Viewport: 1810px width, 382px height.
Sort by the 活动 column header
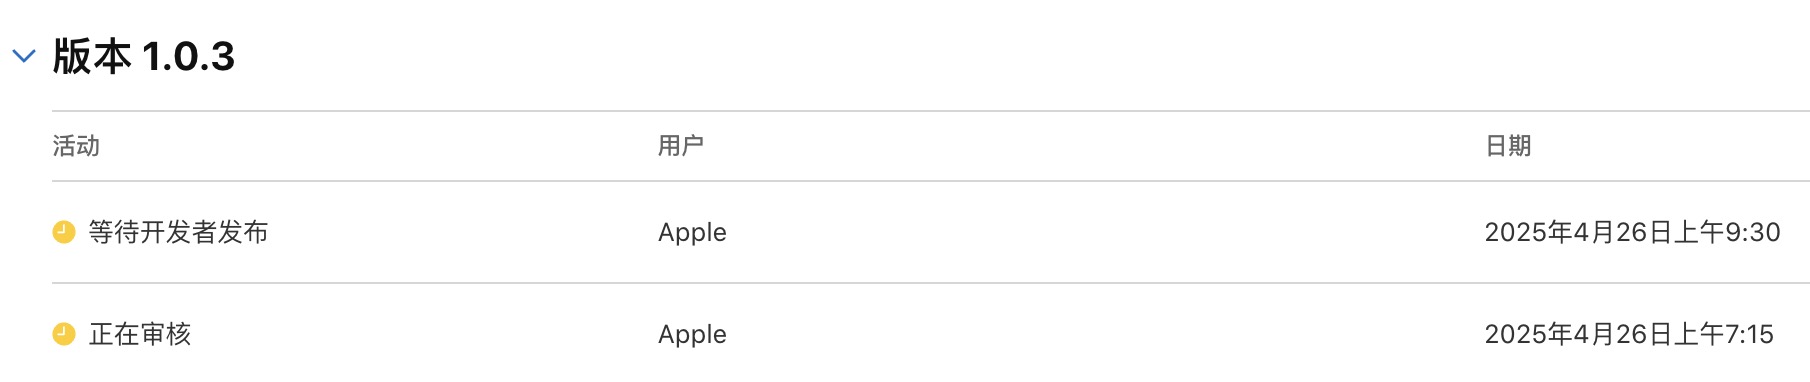pos(76,146)
